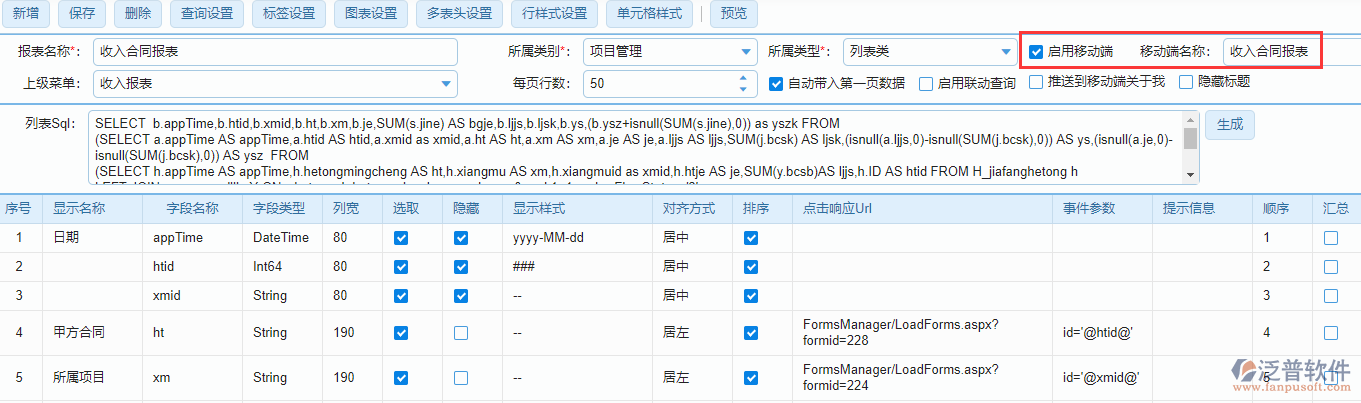Viewport: 1361px width, 403px height.
Task: Toggle 隐藏 for the htid row
Action: click(x=461, y=267)
